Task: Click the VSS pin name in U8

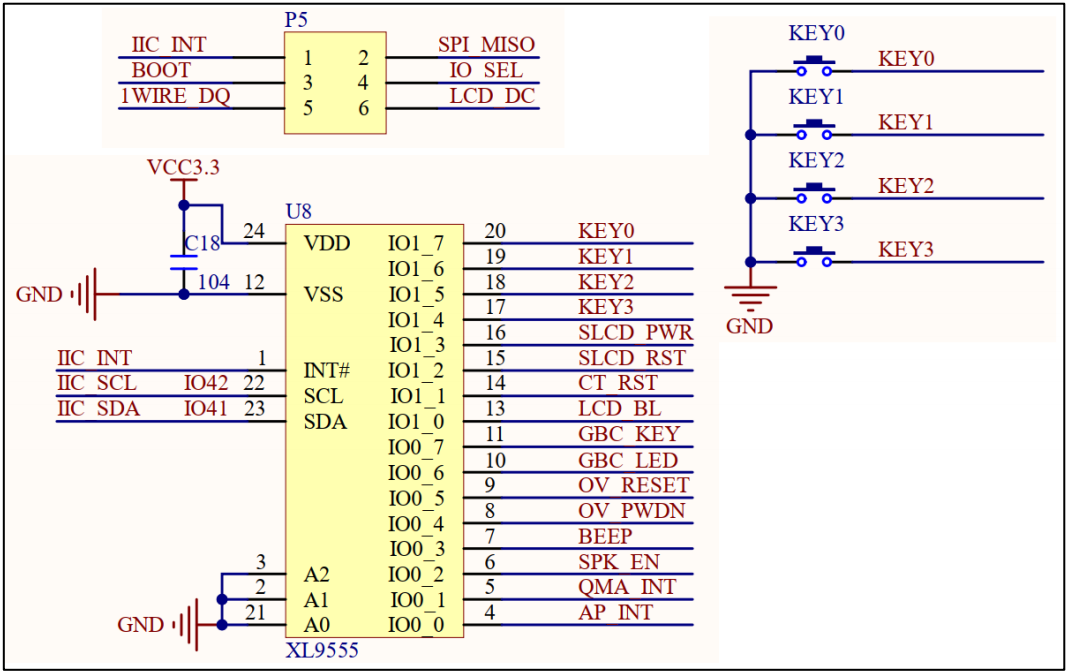Action: 323,294
